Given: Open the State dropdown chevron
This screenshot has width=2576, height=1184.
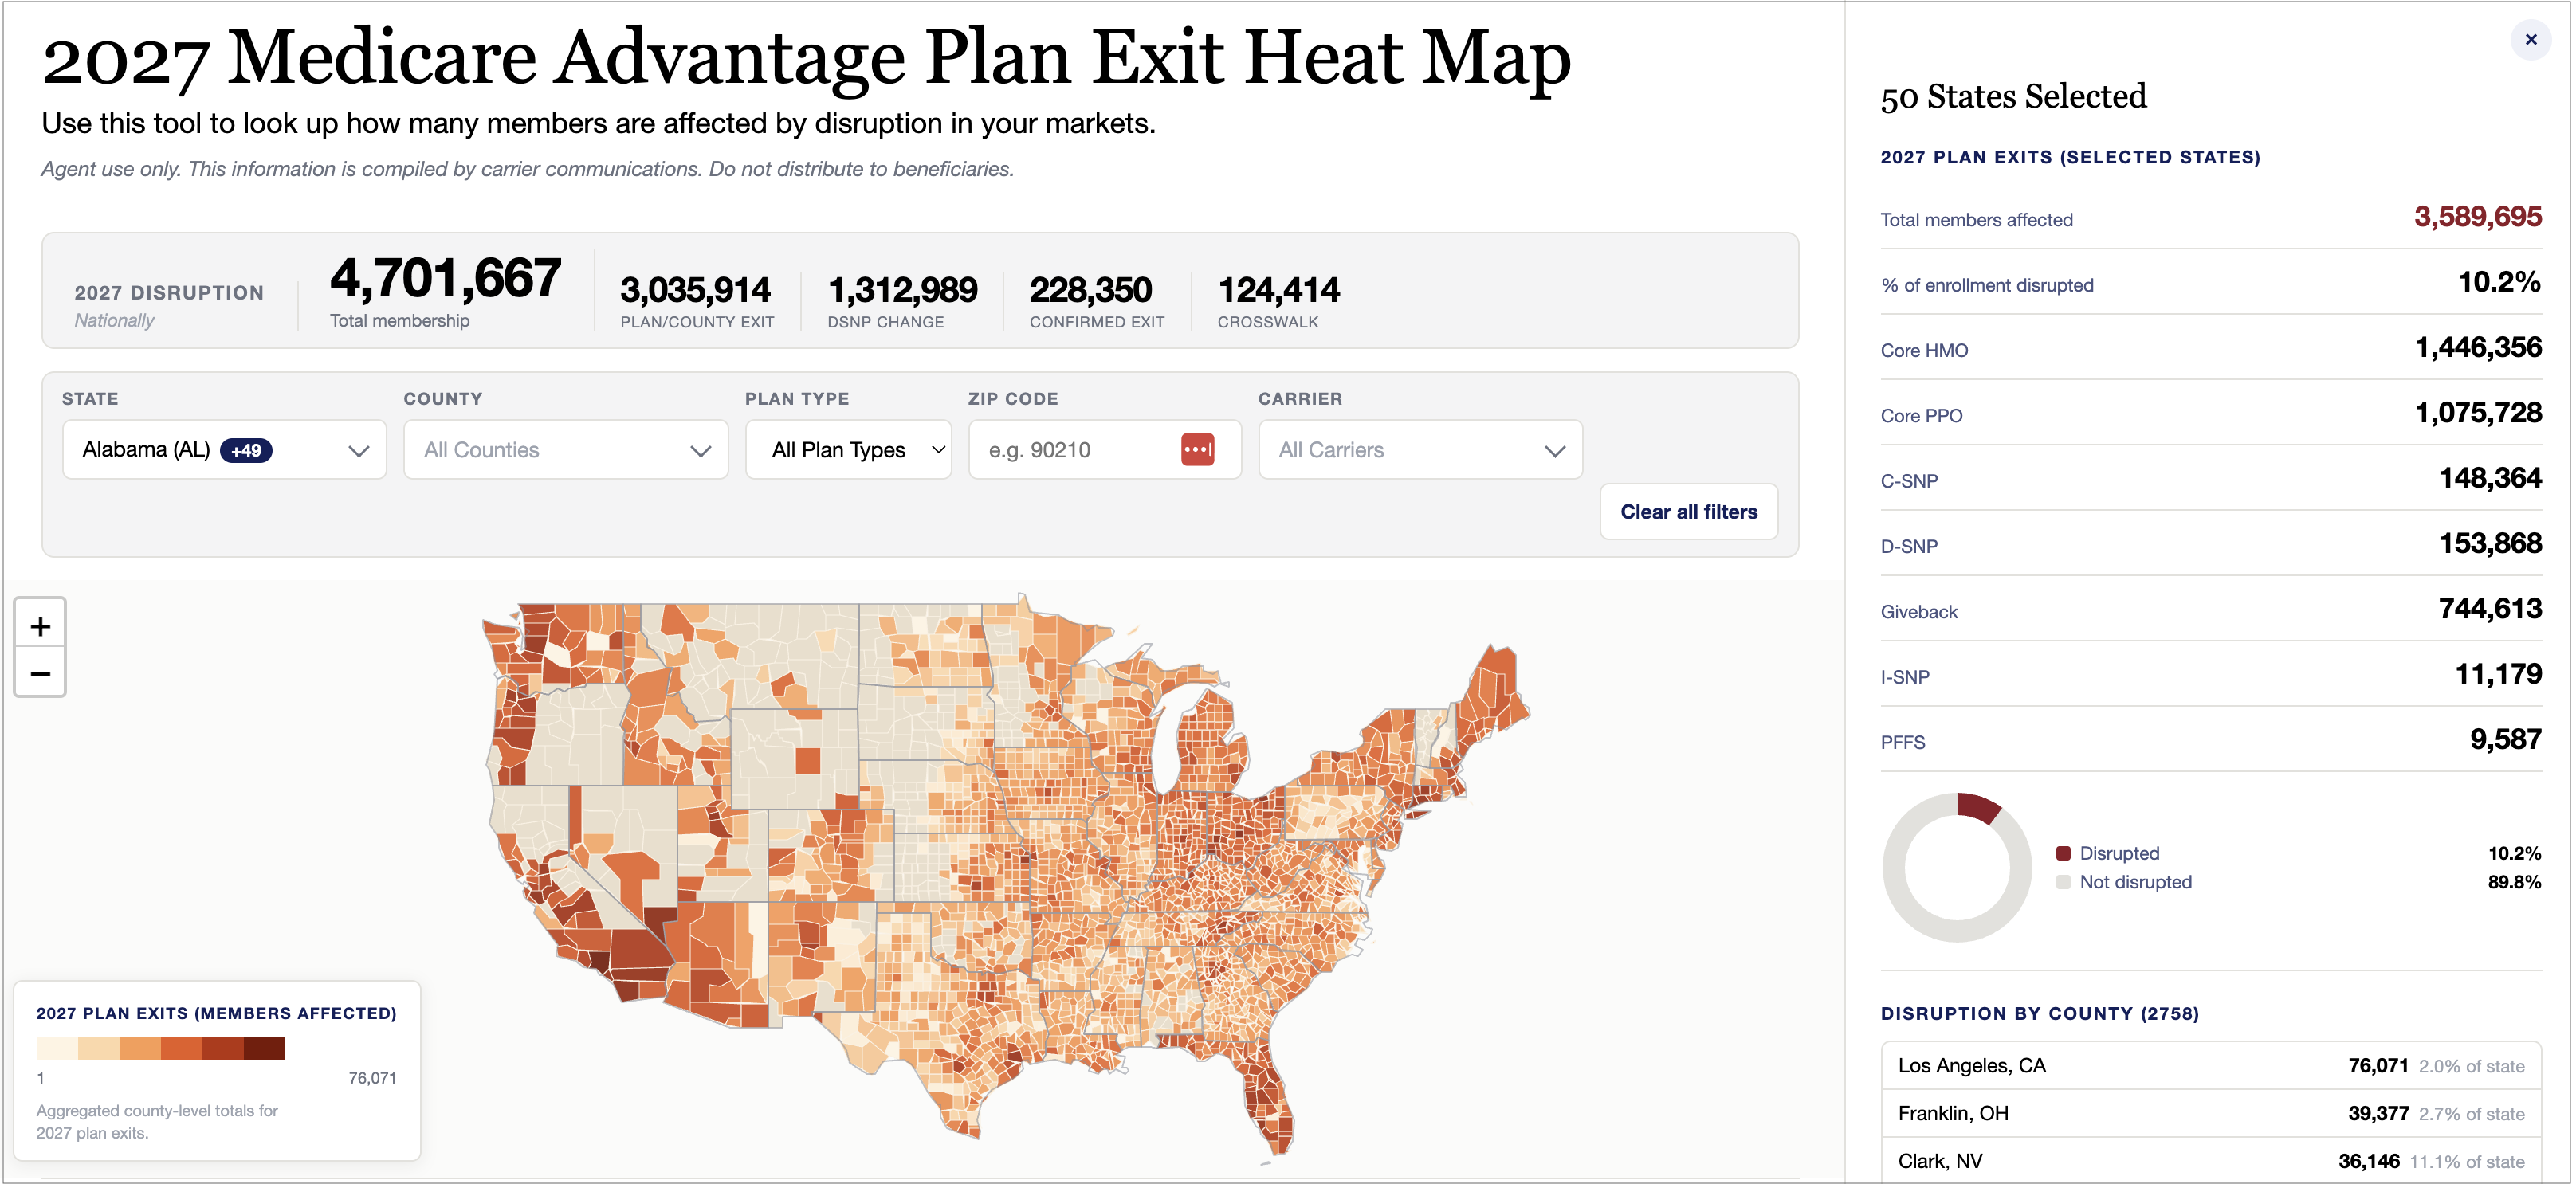Looking at the screenshot, I should tap(358, 451).
